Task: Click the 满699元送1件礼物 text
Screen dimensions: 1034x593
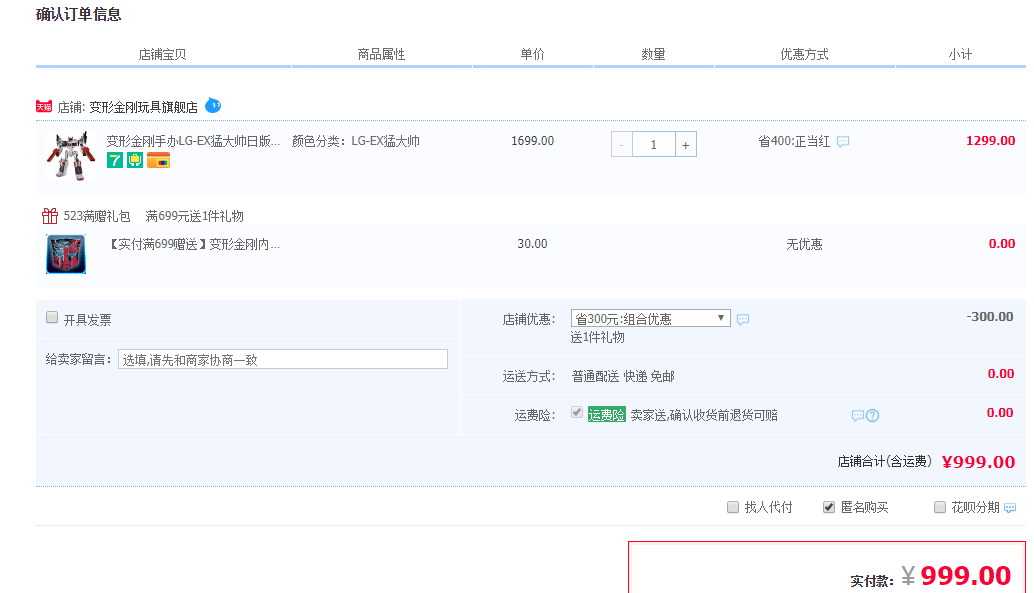Action: tap(195, 216)
